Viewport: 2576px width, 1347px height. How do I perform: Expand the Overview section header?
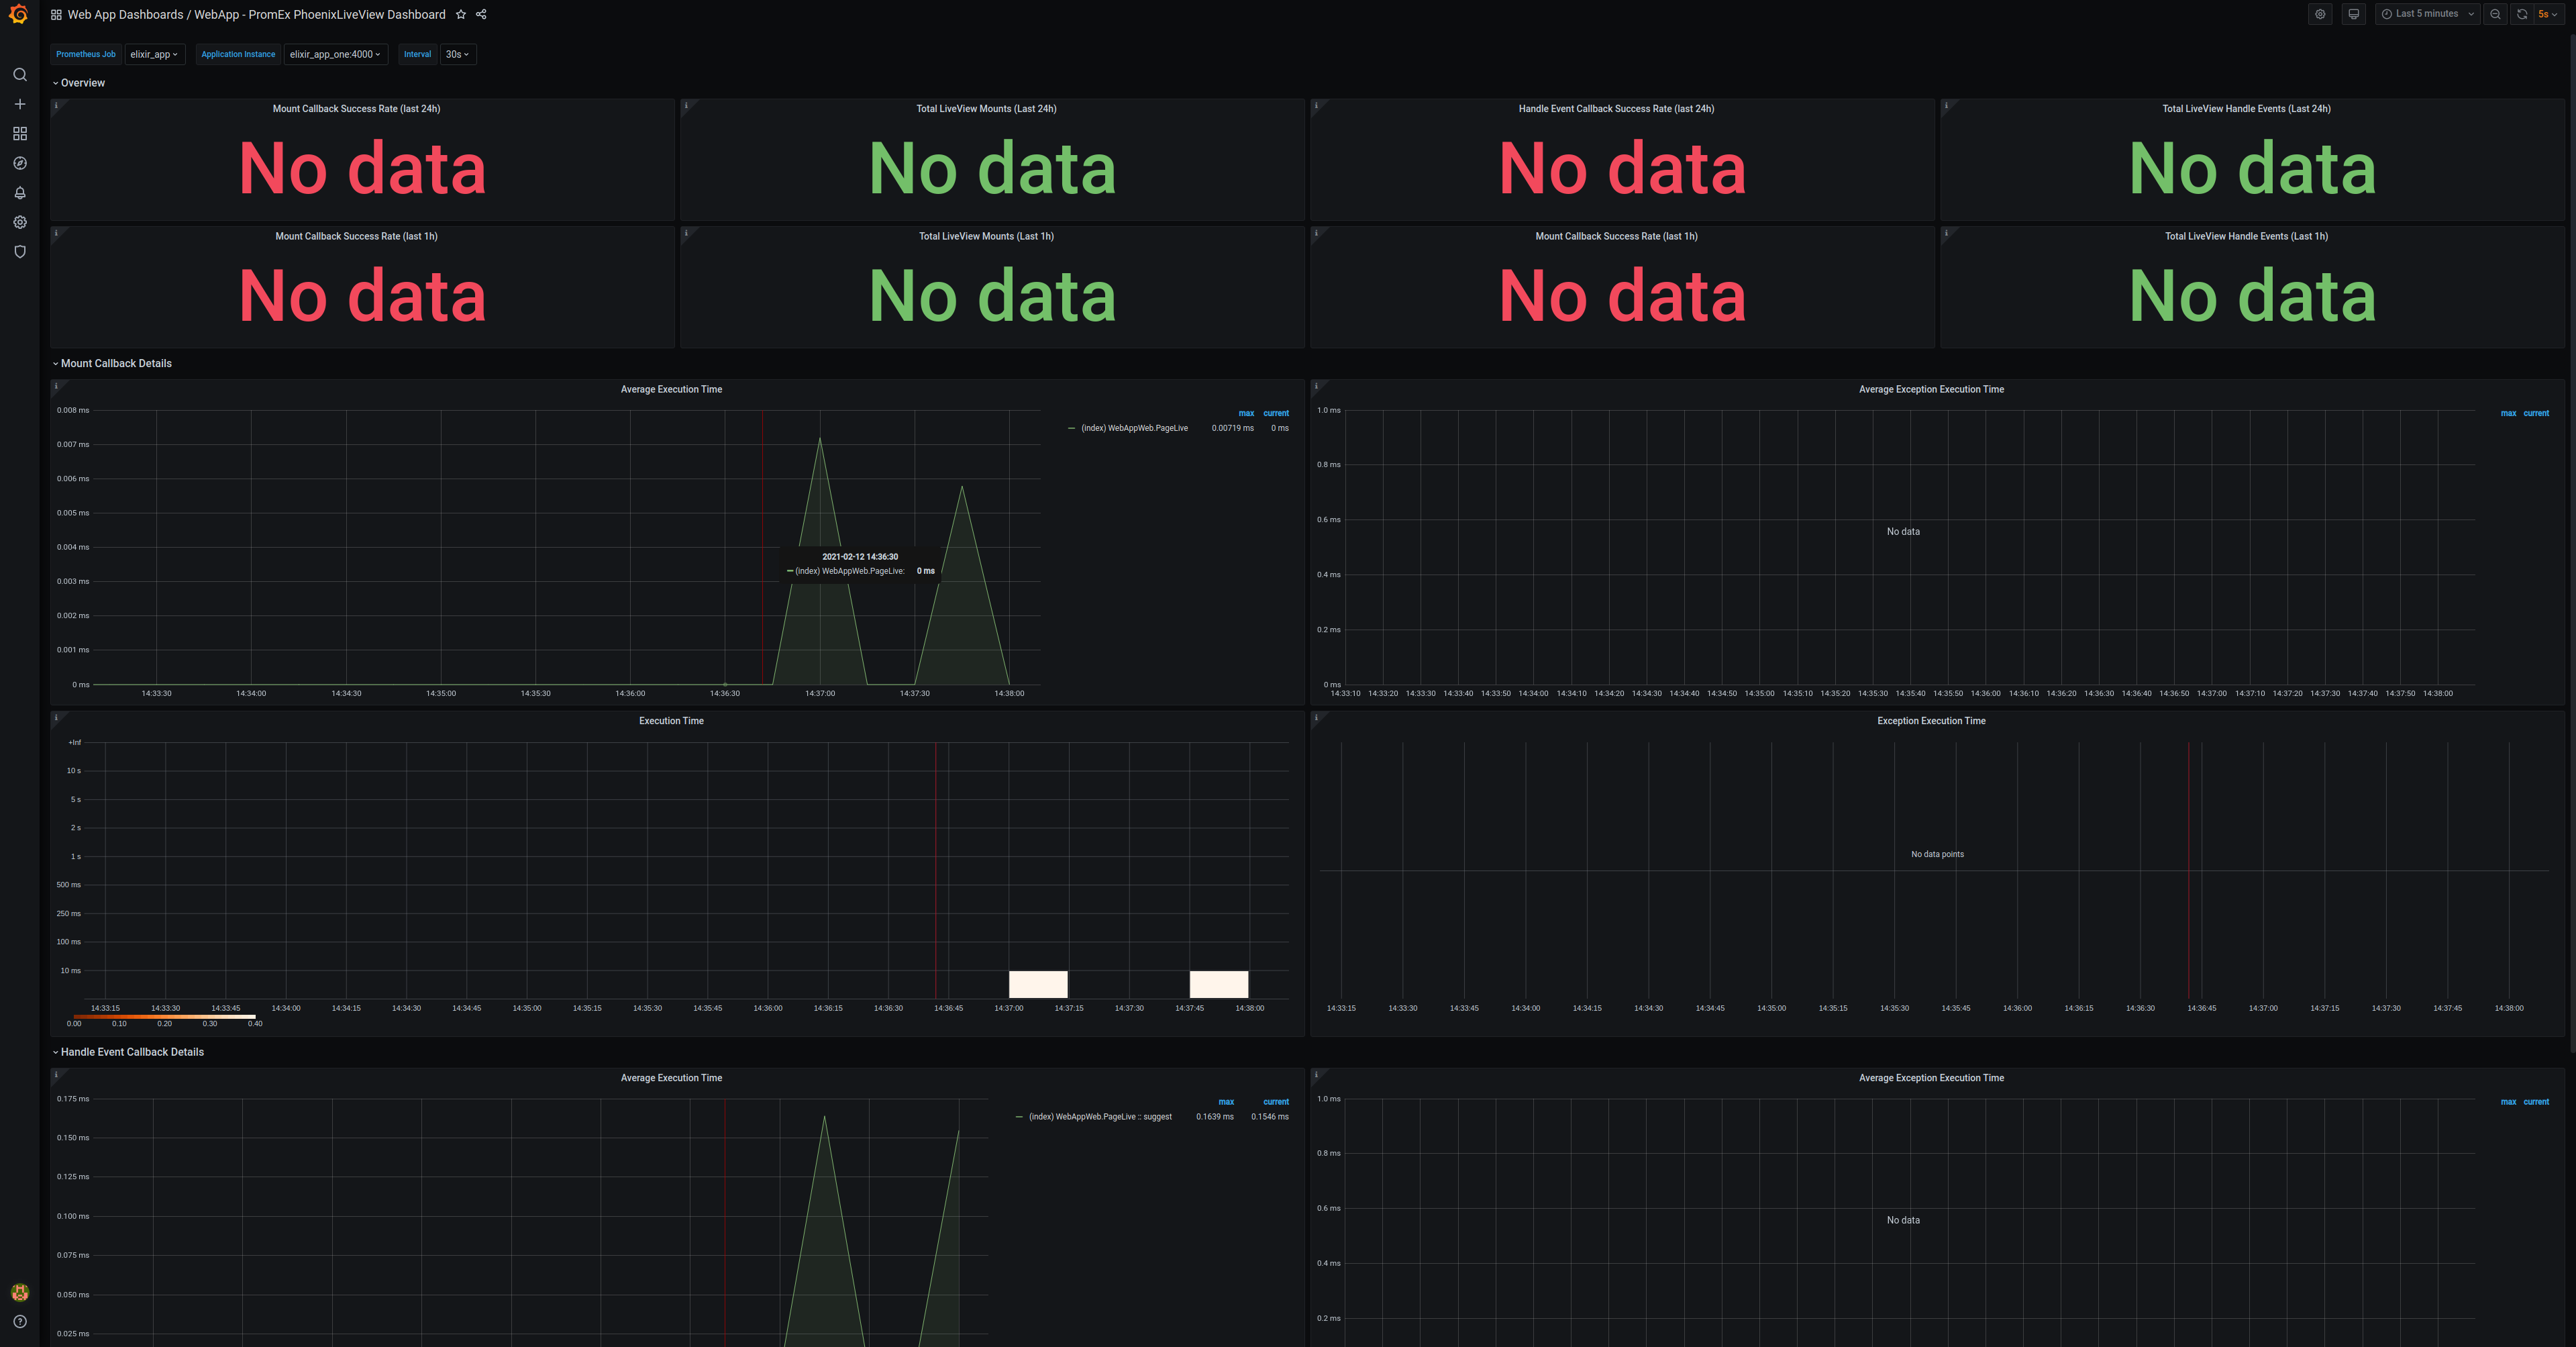coord(80,82)
